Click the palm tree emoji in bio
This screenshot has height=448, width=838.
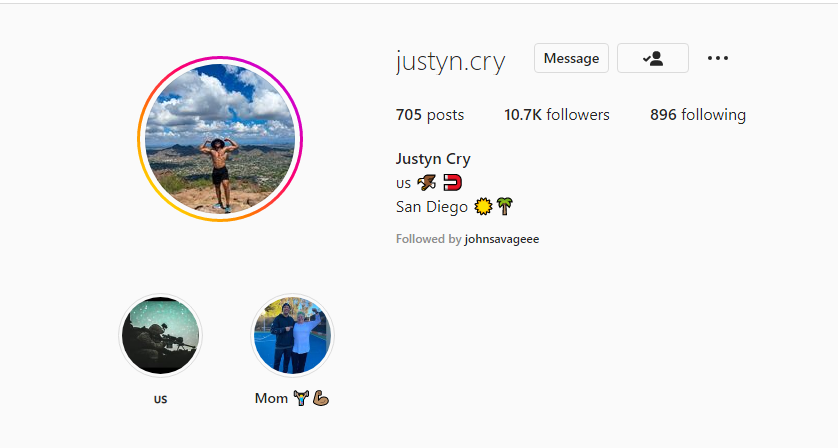click(505, 206)
